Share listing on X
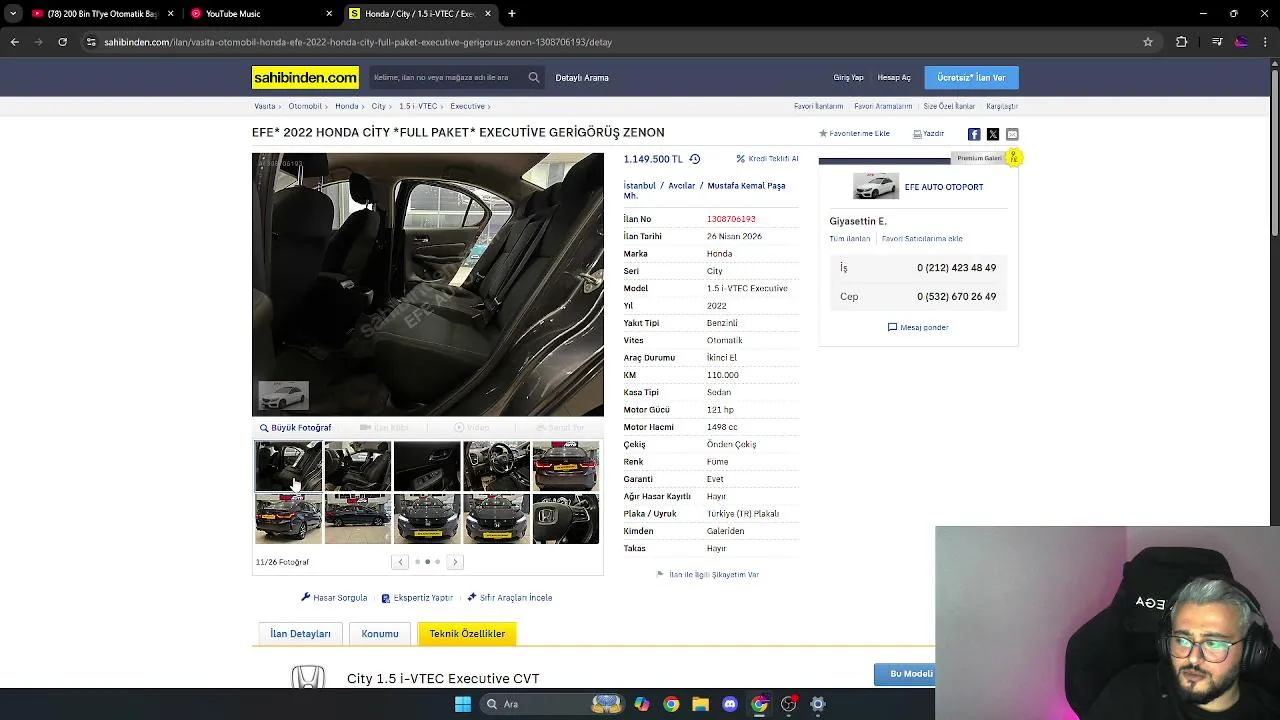This screenshot has height=720, width=1280. point(993,134)
